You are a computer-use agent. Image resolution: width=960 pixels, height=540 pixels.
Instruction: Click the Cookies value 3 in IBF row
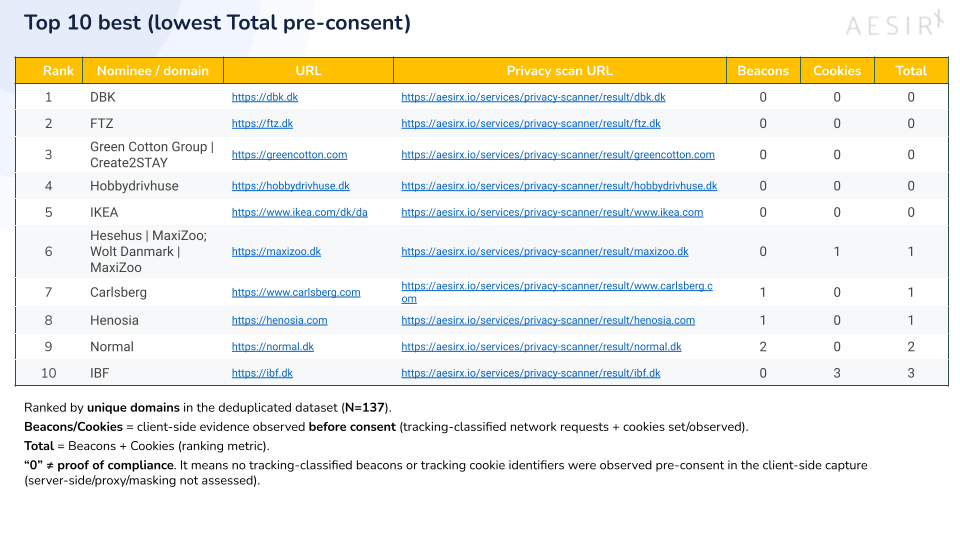837,373
